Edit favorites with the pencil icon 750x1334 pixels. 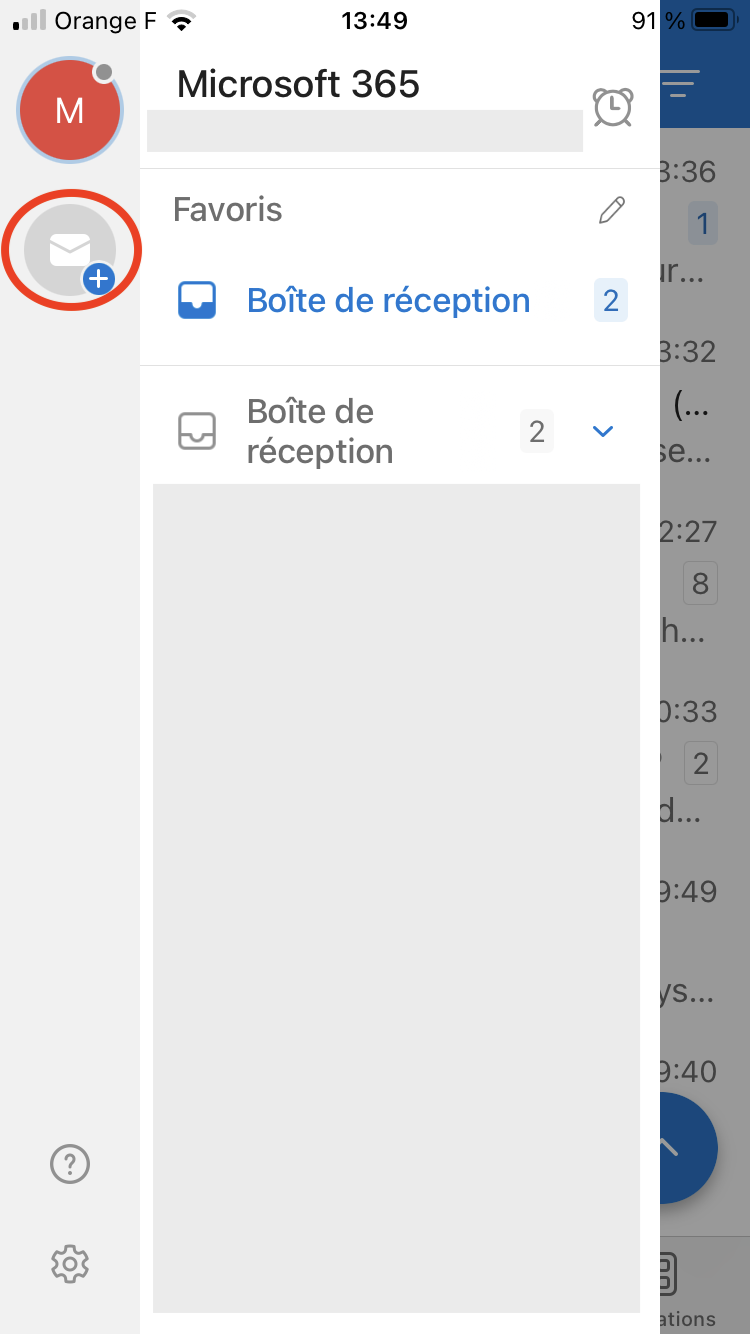click(x=611, y=210)
